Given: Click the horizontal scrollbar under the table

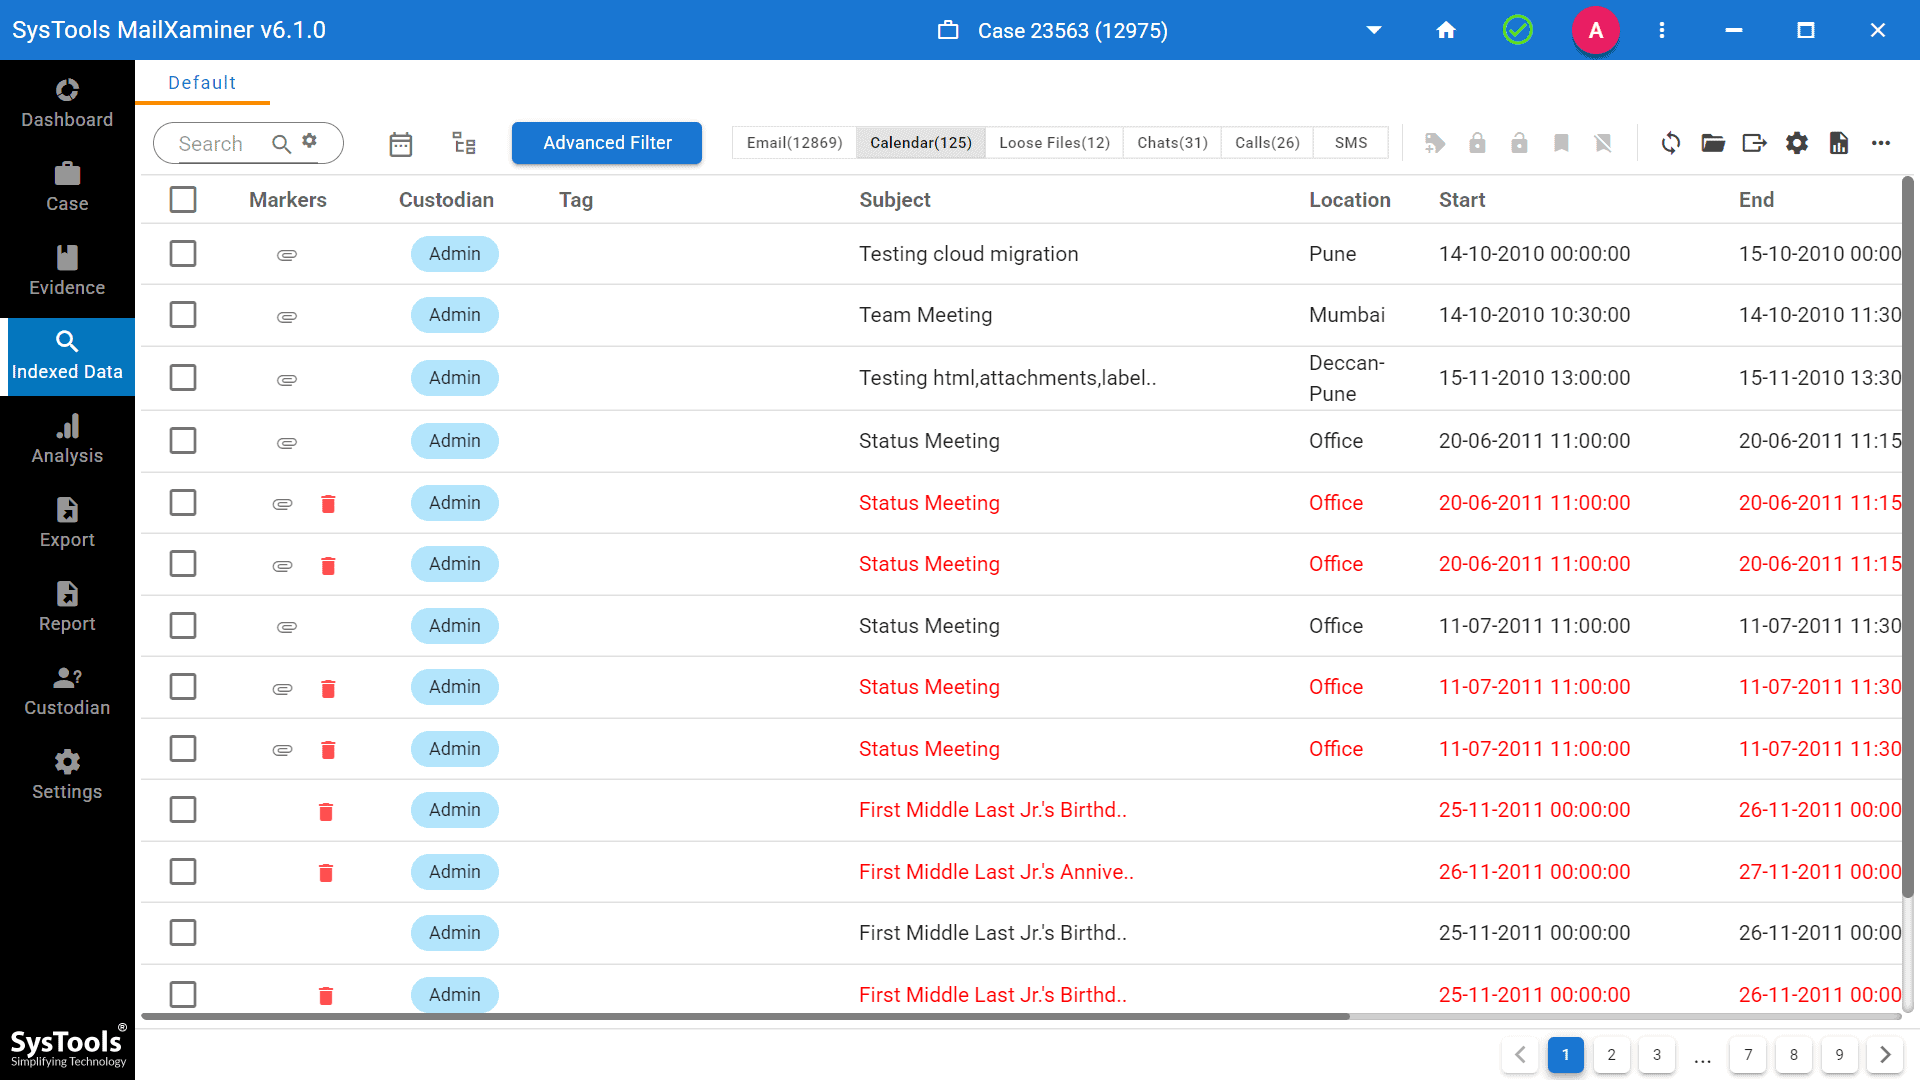Looking at the screenshot, I should [x=745, y=1016].
